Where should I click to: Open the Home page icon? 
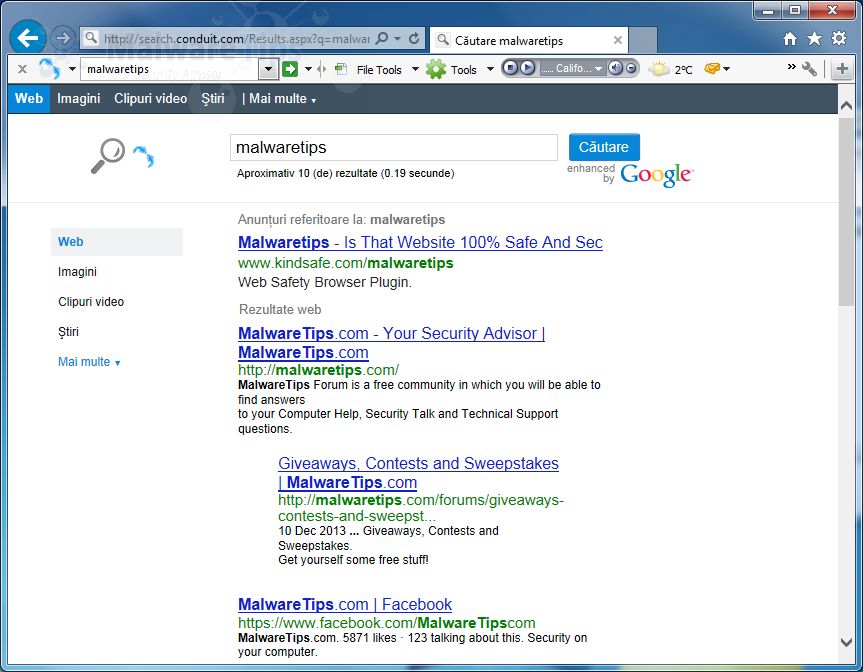pos(790,38)
